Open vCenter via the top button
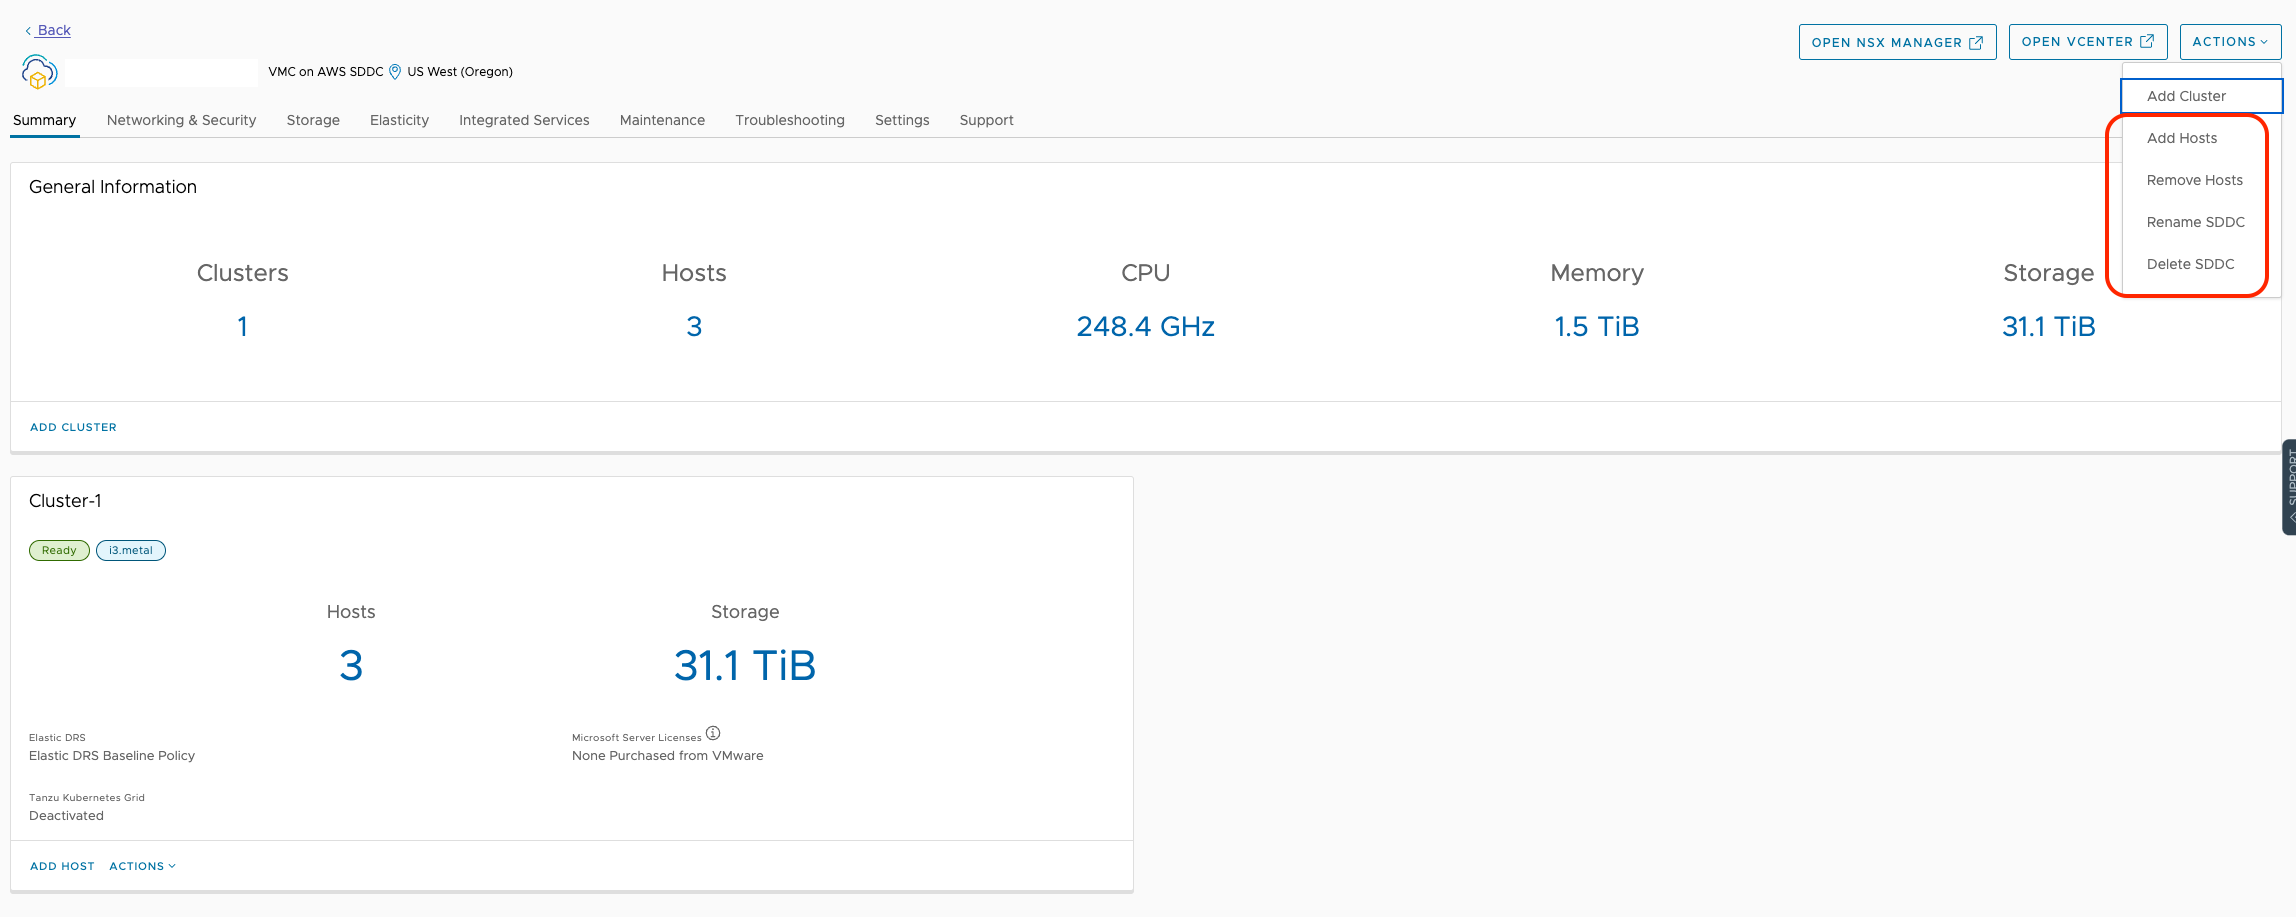Screen dimensions: 2296x917 point(2088,42)
